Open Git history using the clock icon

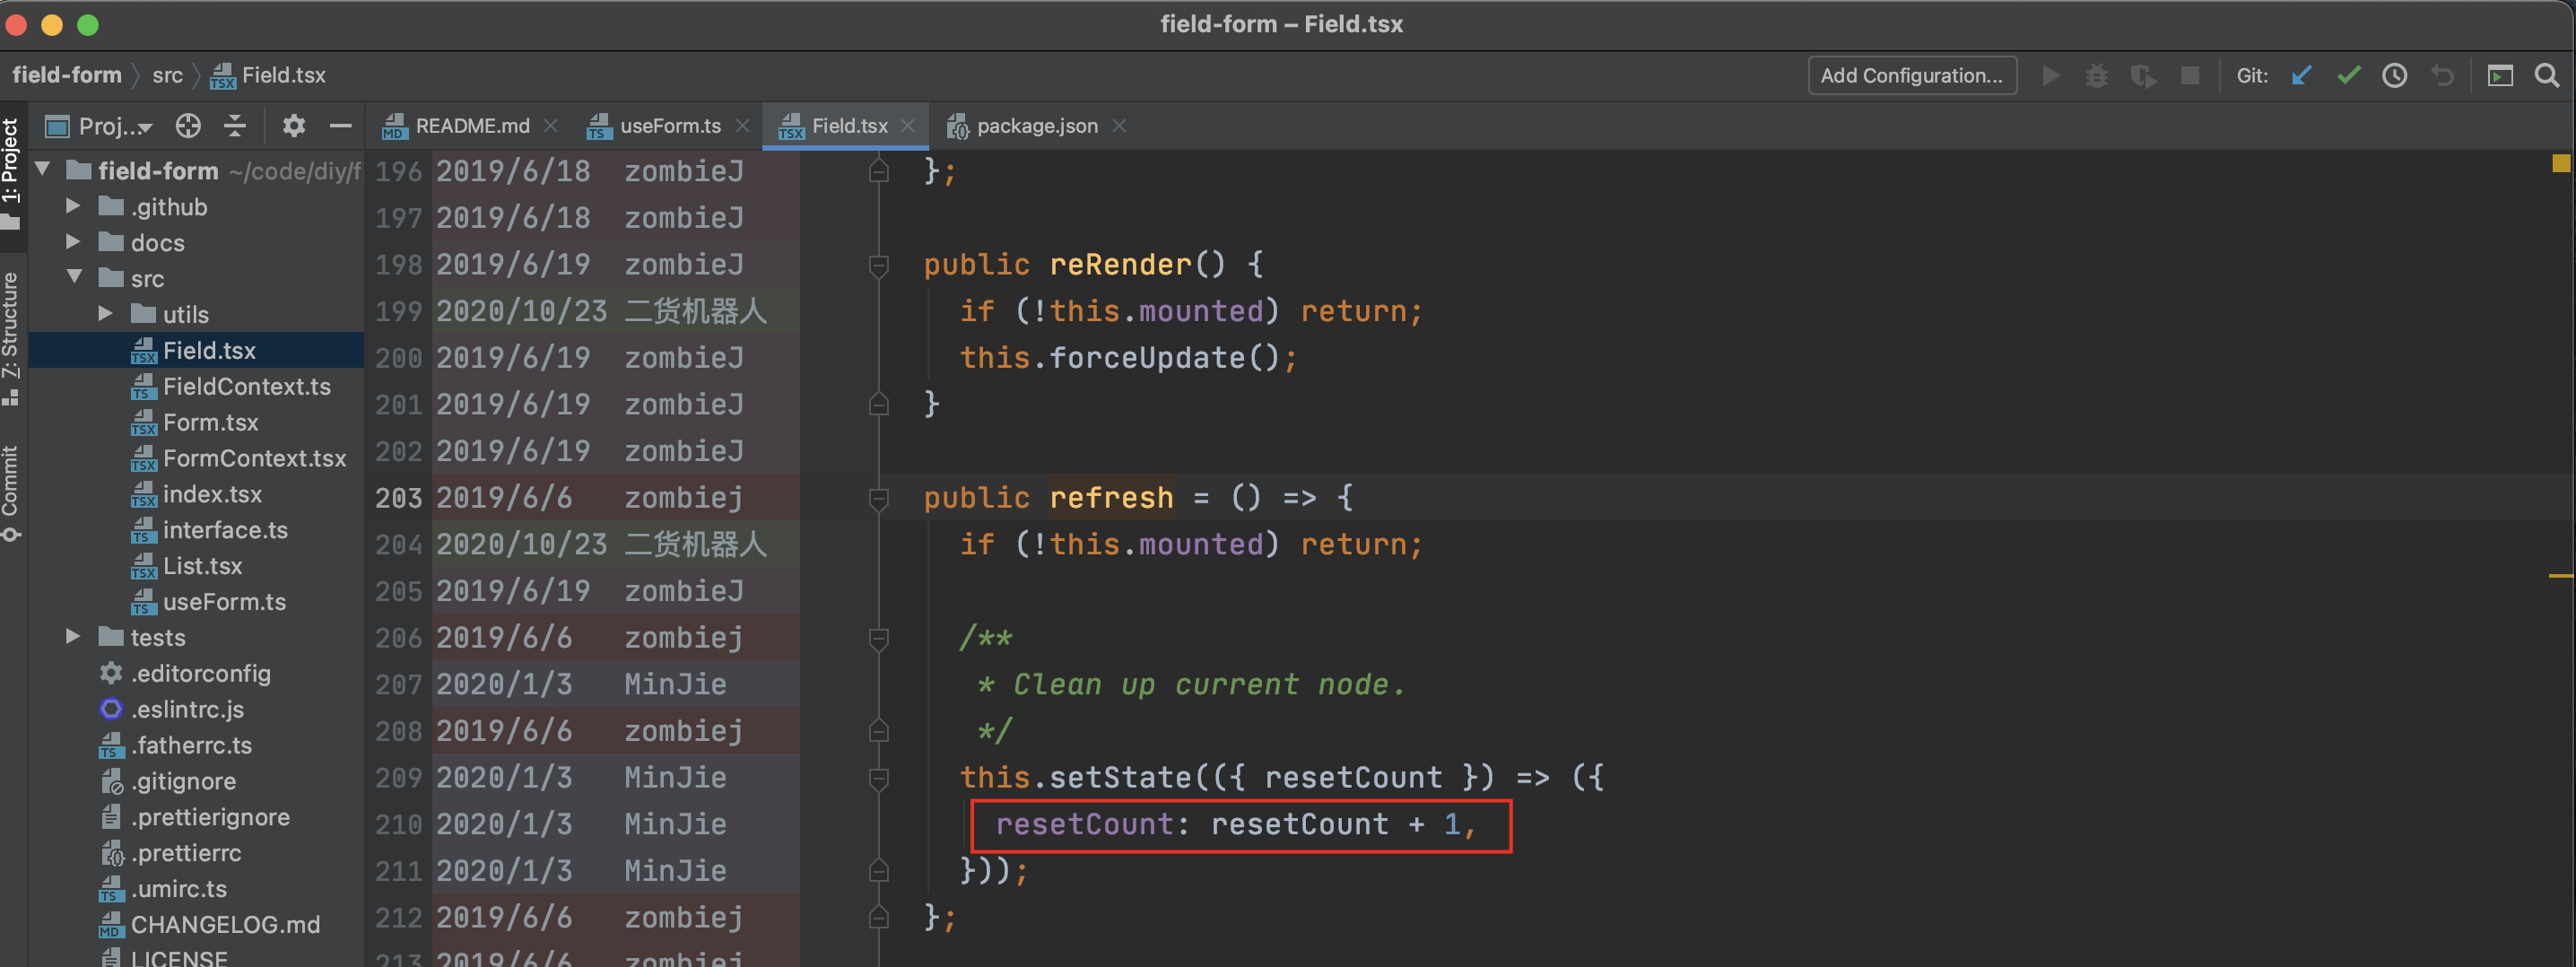pyautogui.click(x=2395, y=75)
